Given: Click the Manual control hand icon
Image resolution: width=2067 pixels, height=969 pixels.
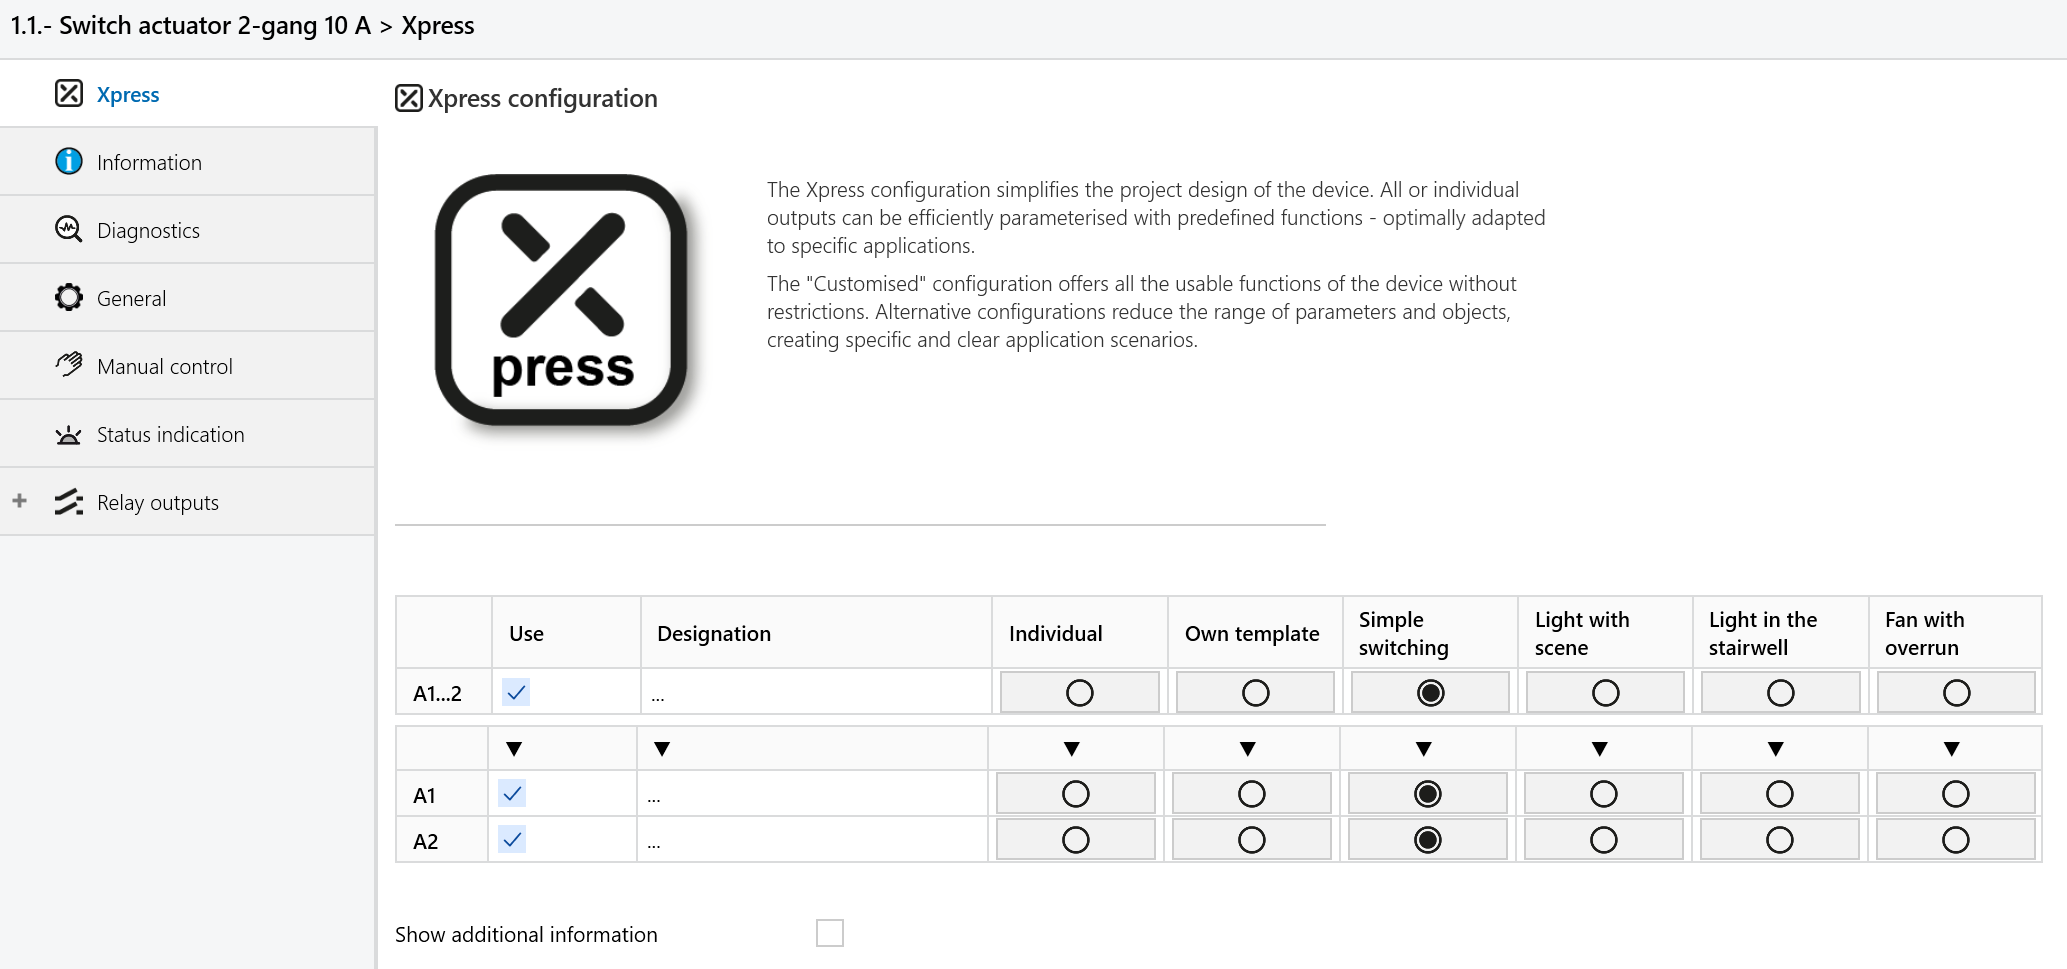Looking at the screenshot, I should (x=69, y=365).
